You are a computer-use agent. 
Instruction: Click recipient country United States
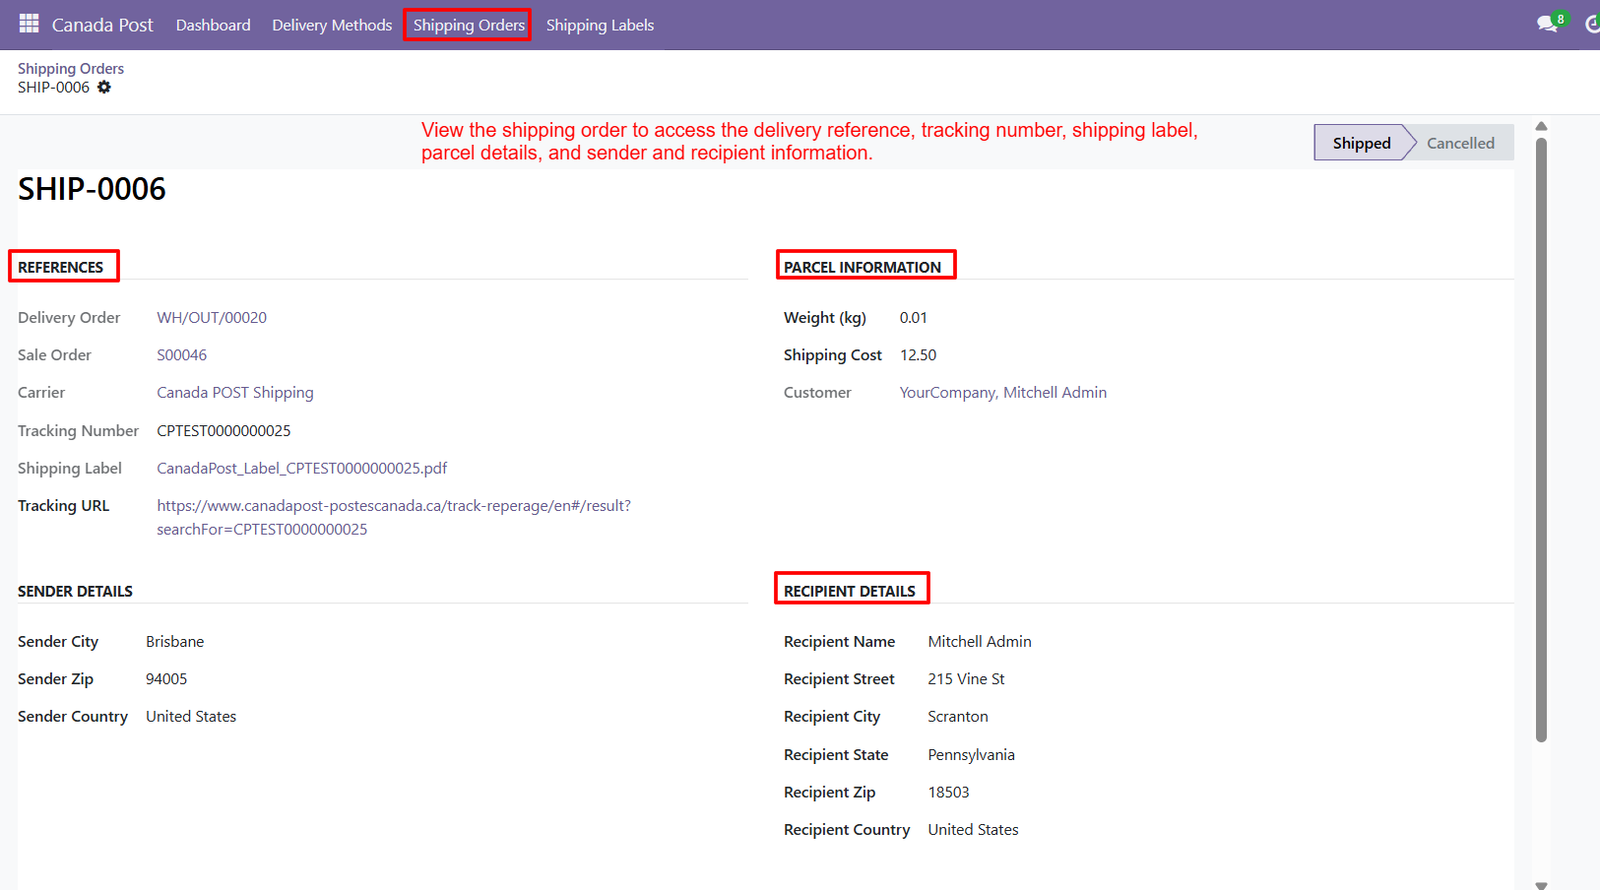tap(973, 830)
